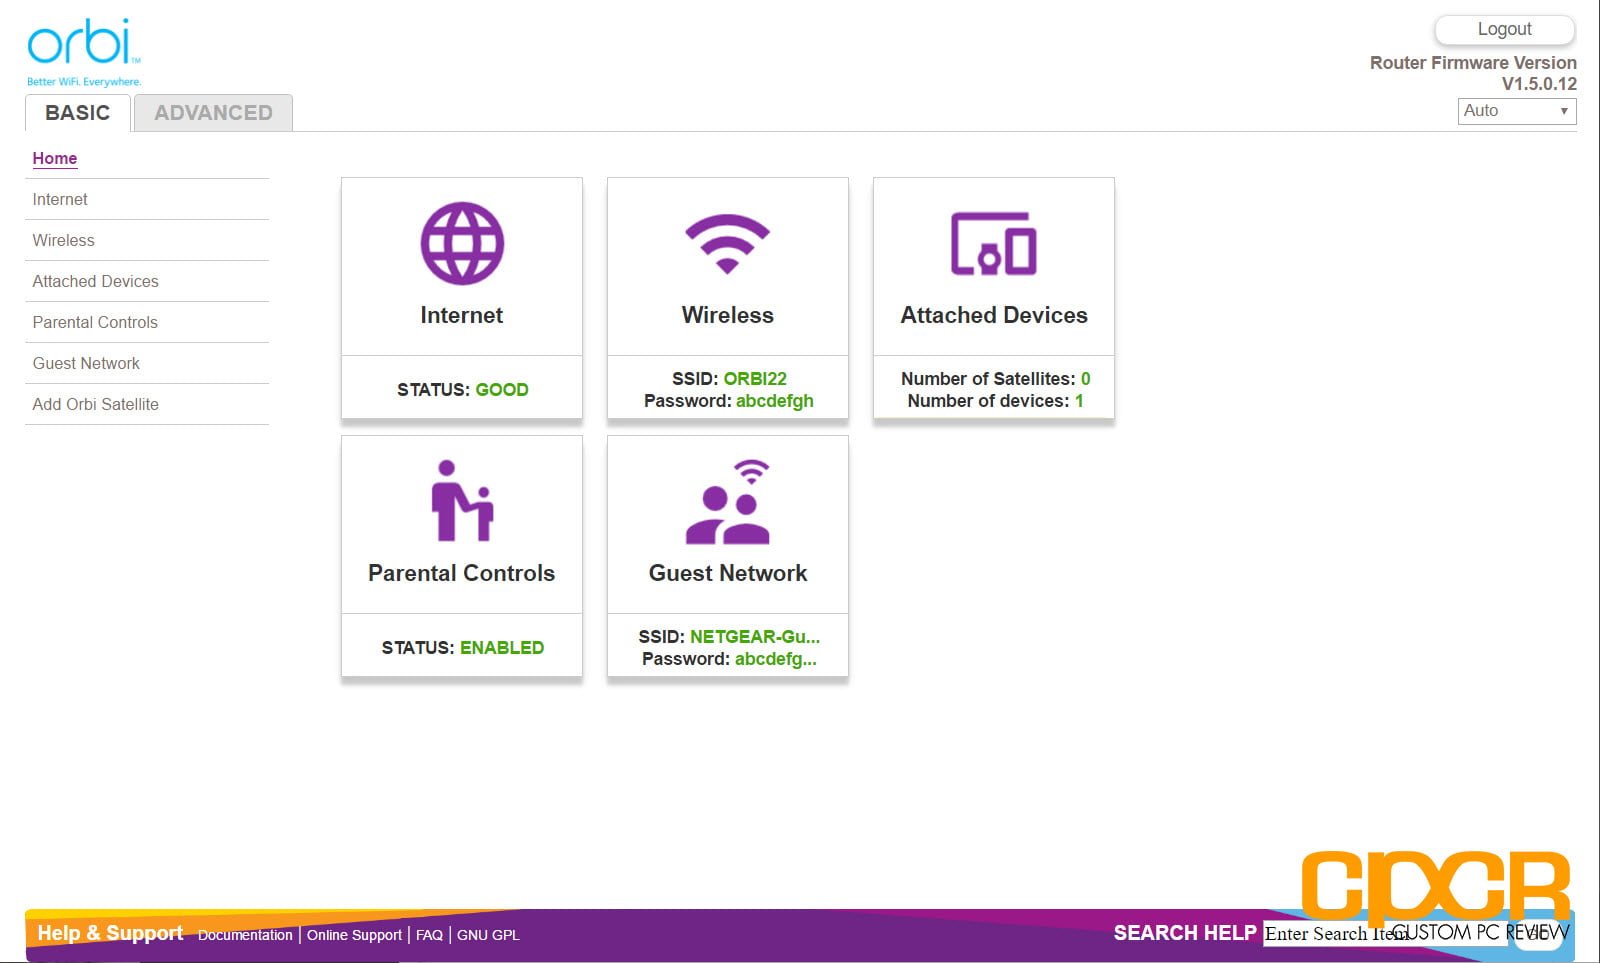The height and width of the screenshot is (963, 1600).
Task: Open Wireless in the sidebar menu
Action: tap(63, 240)
